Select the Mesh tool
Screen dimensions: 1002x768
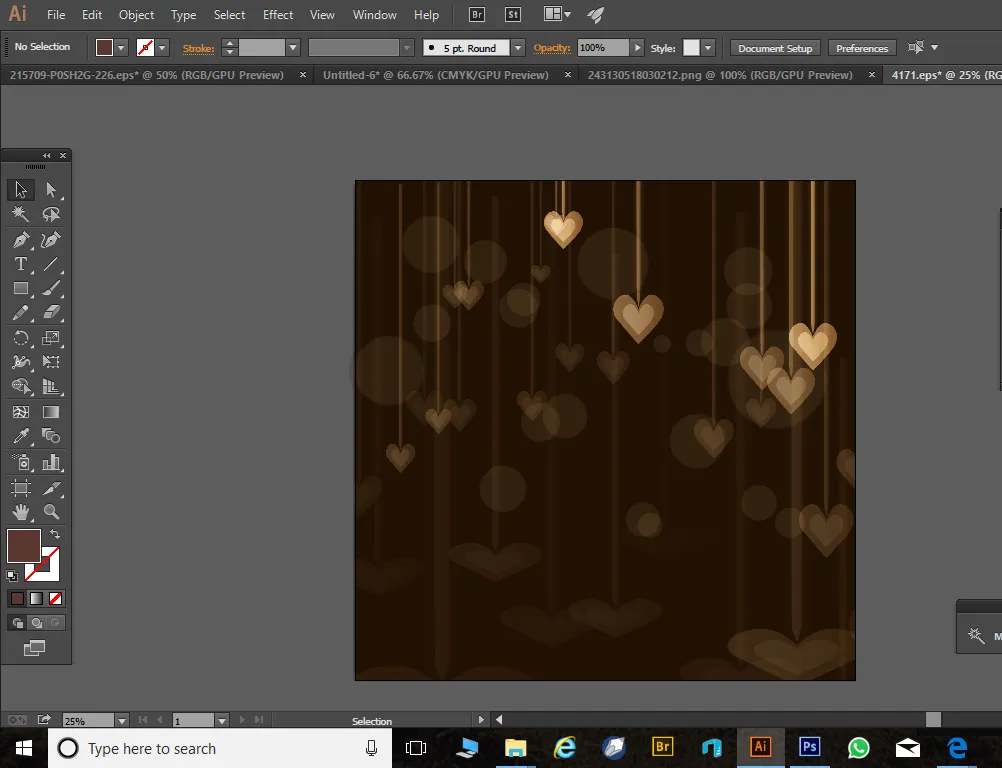[x=20, y=412]
